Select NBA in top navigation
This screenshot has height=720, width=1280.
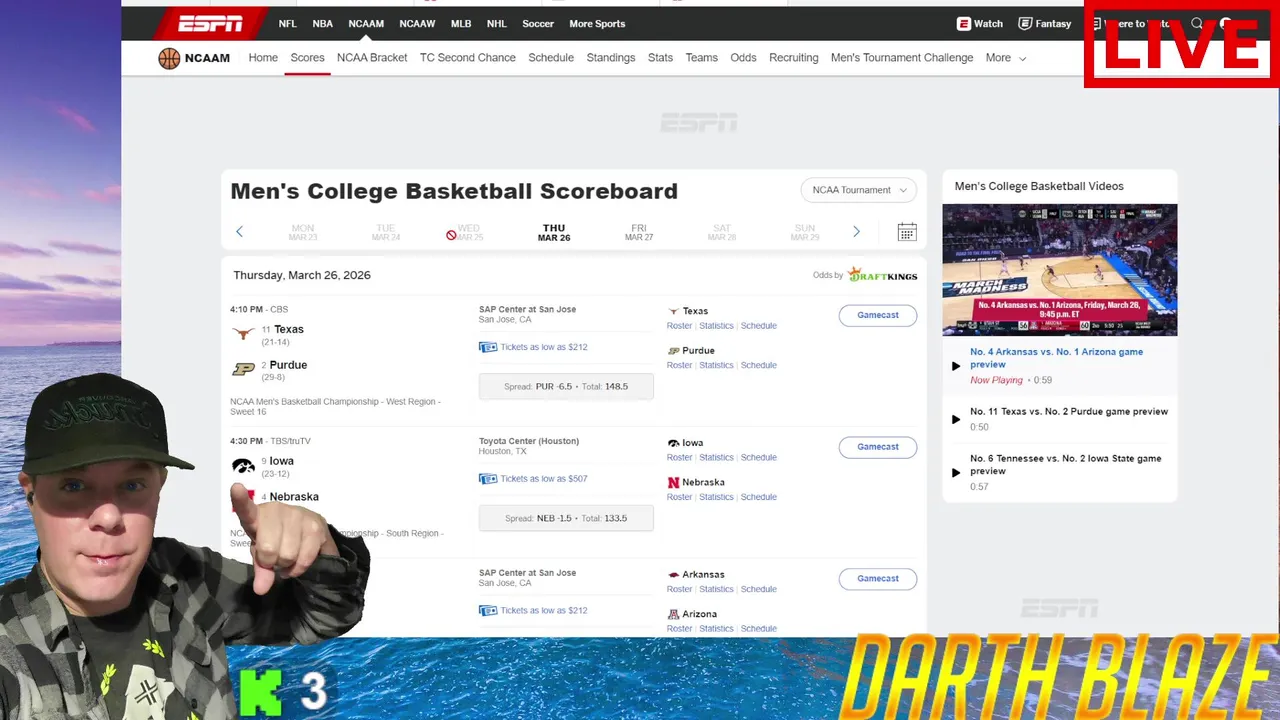[322, 24]
